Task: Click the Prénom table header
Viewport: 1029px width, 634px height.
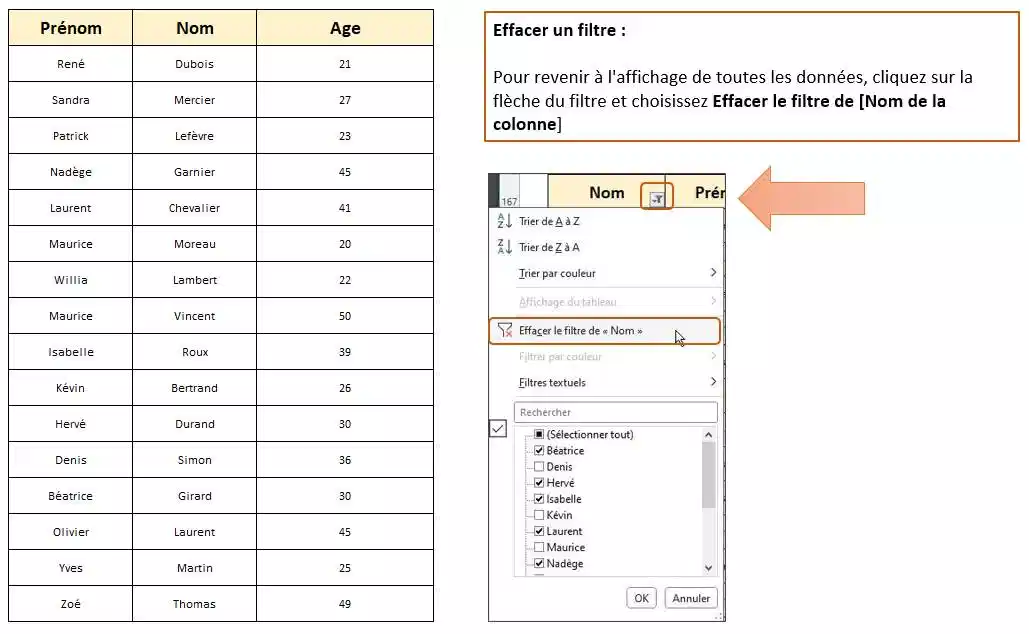Action: 71,28
